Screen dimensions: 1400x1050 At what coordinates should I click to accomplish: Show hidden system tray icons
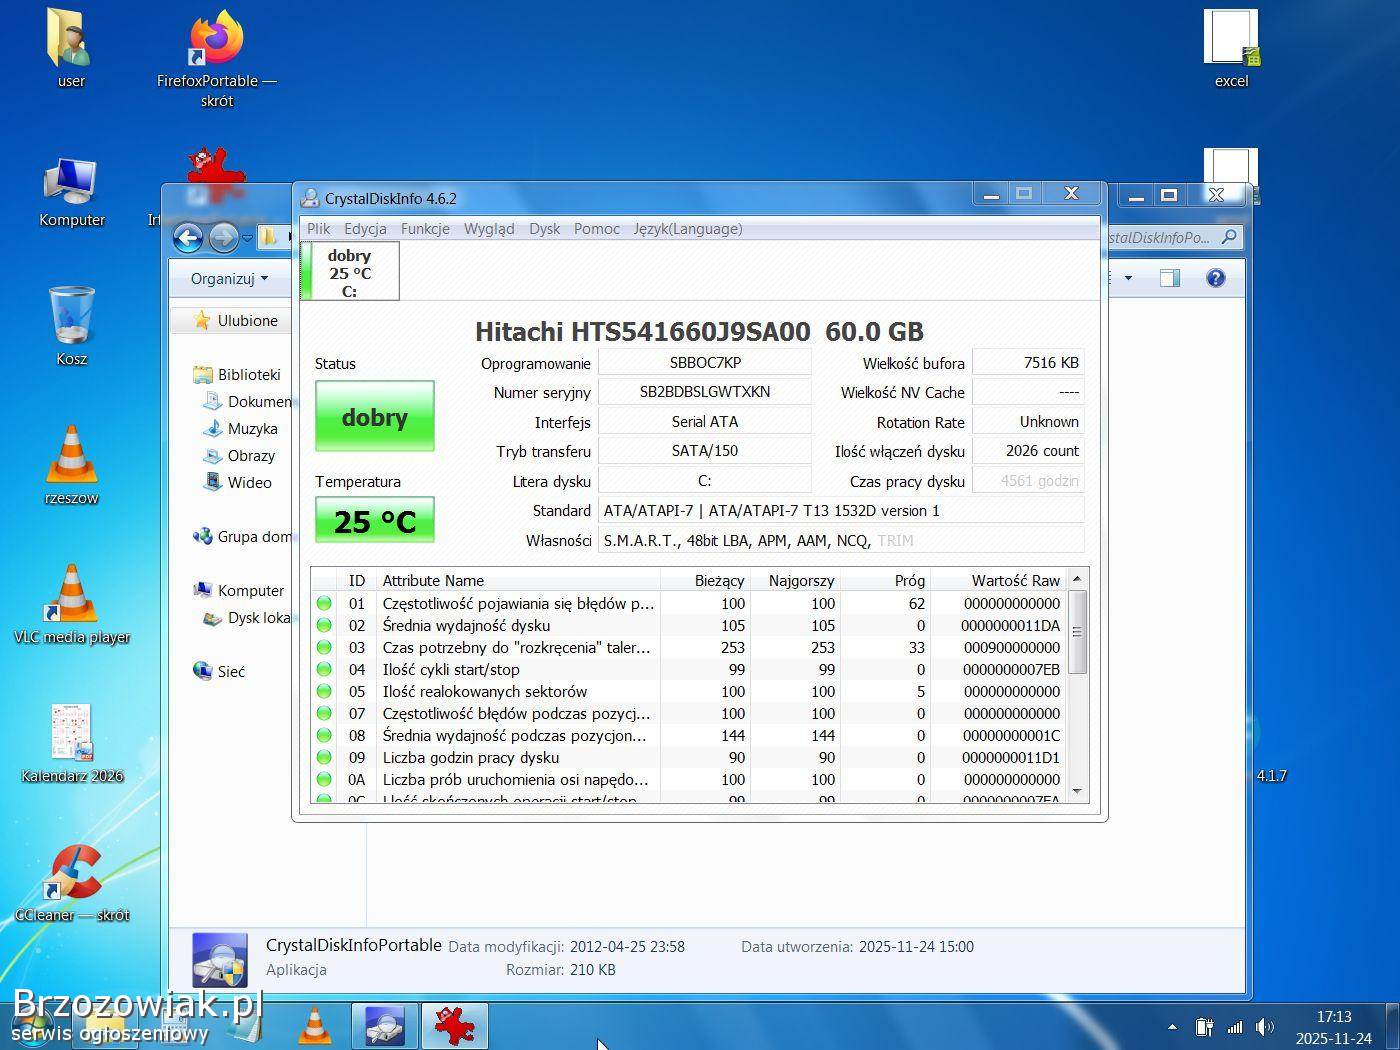(1172, 1027)
